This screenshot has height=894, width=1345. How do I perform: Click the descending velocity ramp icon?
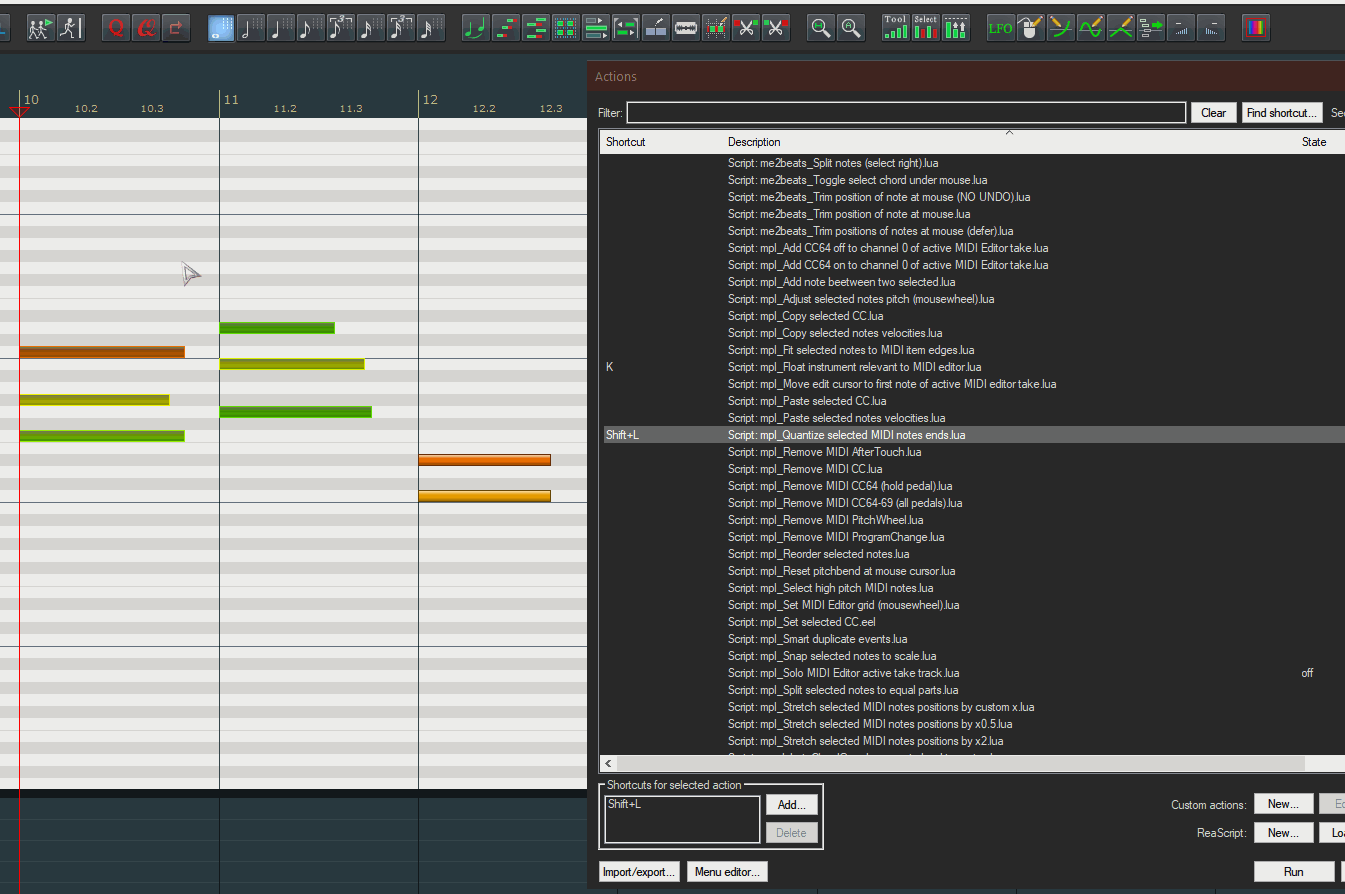pyautogui.click(x=1211, y=28)
